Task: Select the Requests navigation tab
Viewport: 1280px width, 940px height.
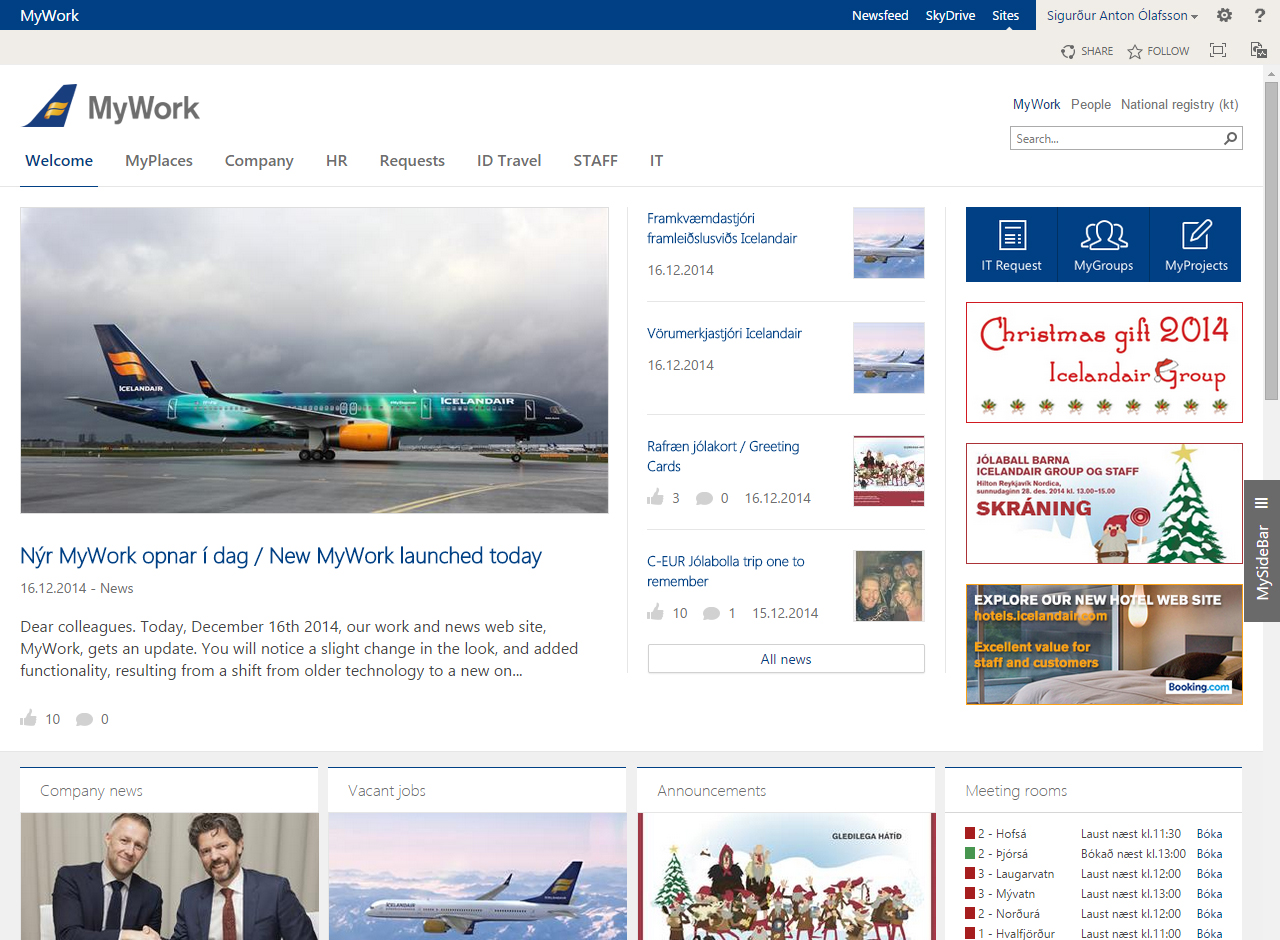Action: tap(412, 160)
